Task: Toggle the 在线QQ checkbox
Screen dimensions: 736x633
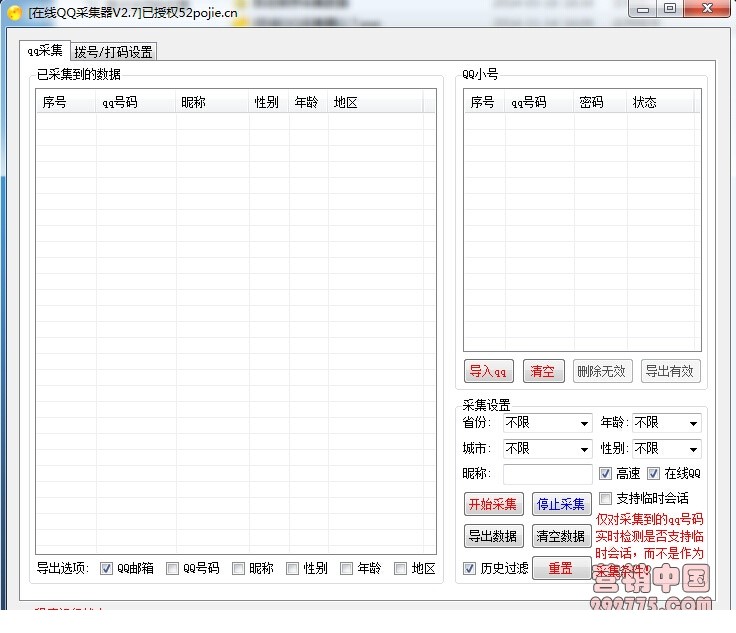Action: pyautogui.click(x=654, y=473)
